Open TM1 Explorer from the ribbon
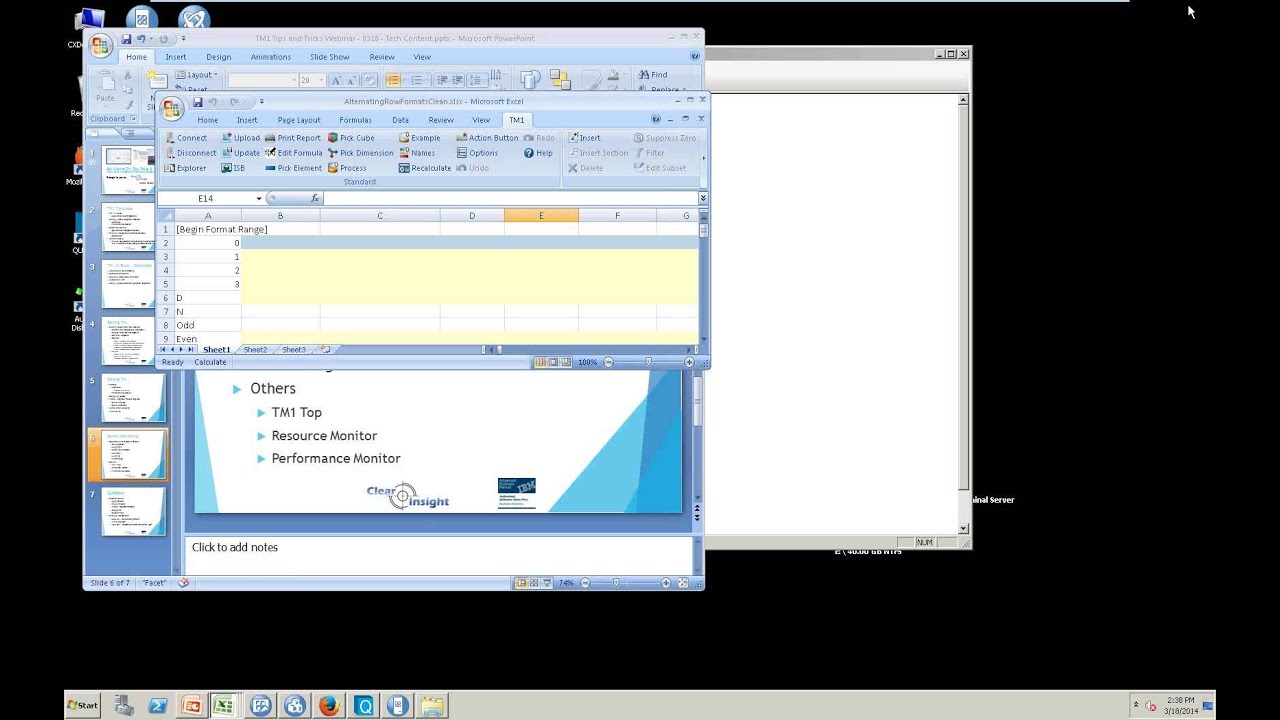 pos(185,168)
